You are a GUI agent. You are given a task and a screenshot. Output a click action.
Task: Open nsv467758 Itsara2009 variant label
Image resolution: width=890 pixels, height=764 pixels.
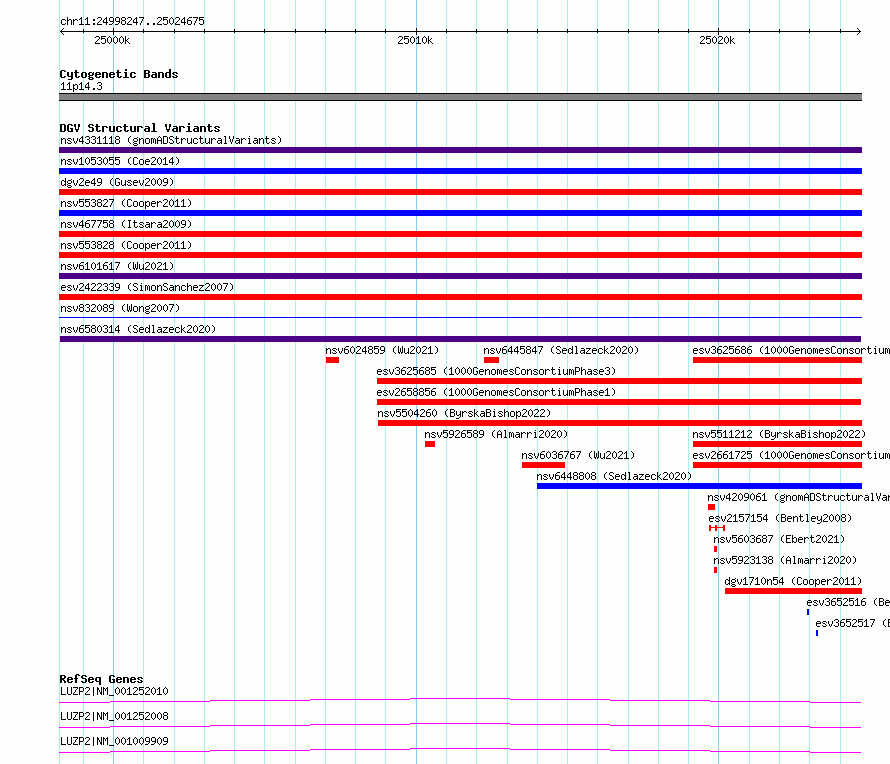(126, 224)
